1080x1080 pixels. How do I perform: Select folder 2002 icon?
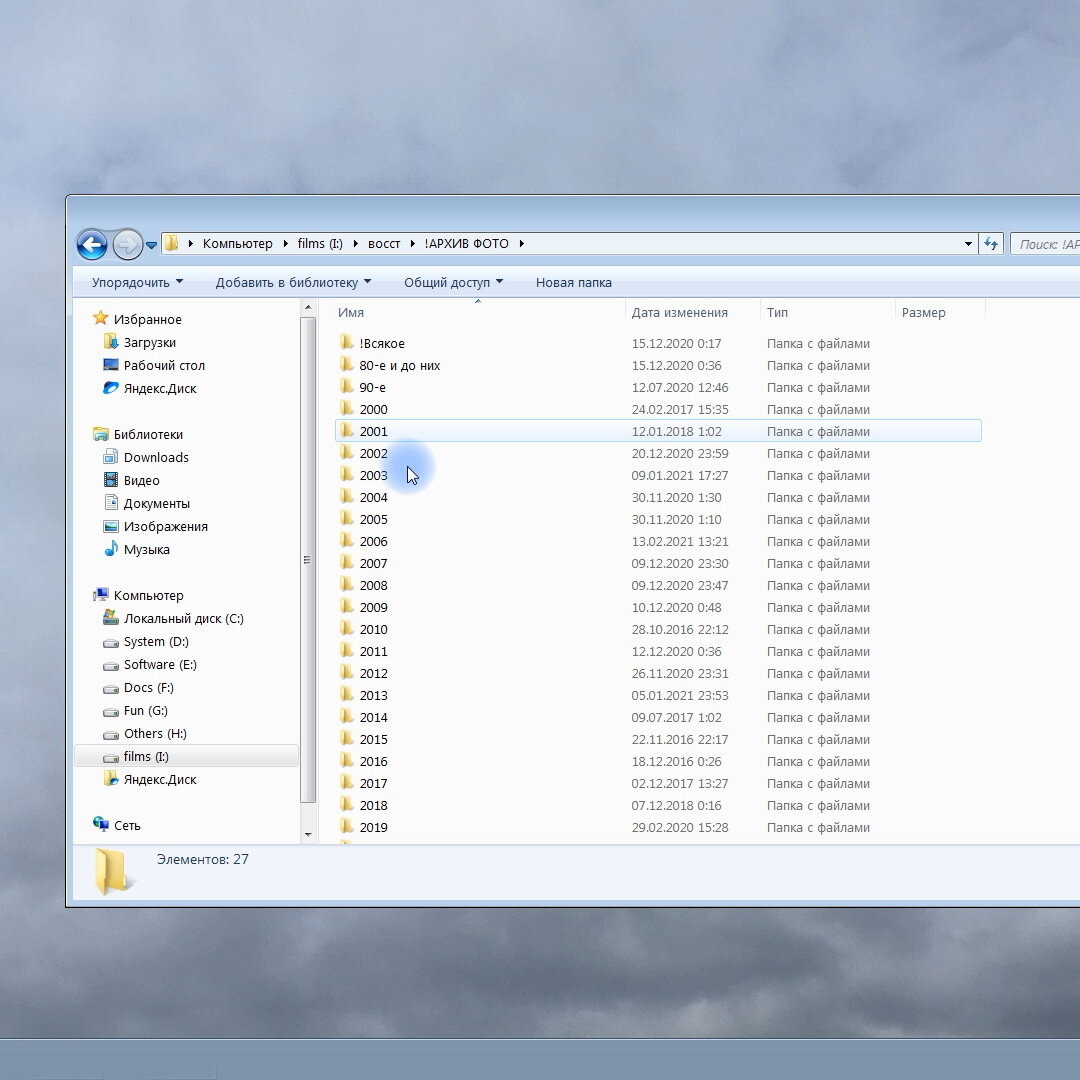point(347,453)
